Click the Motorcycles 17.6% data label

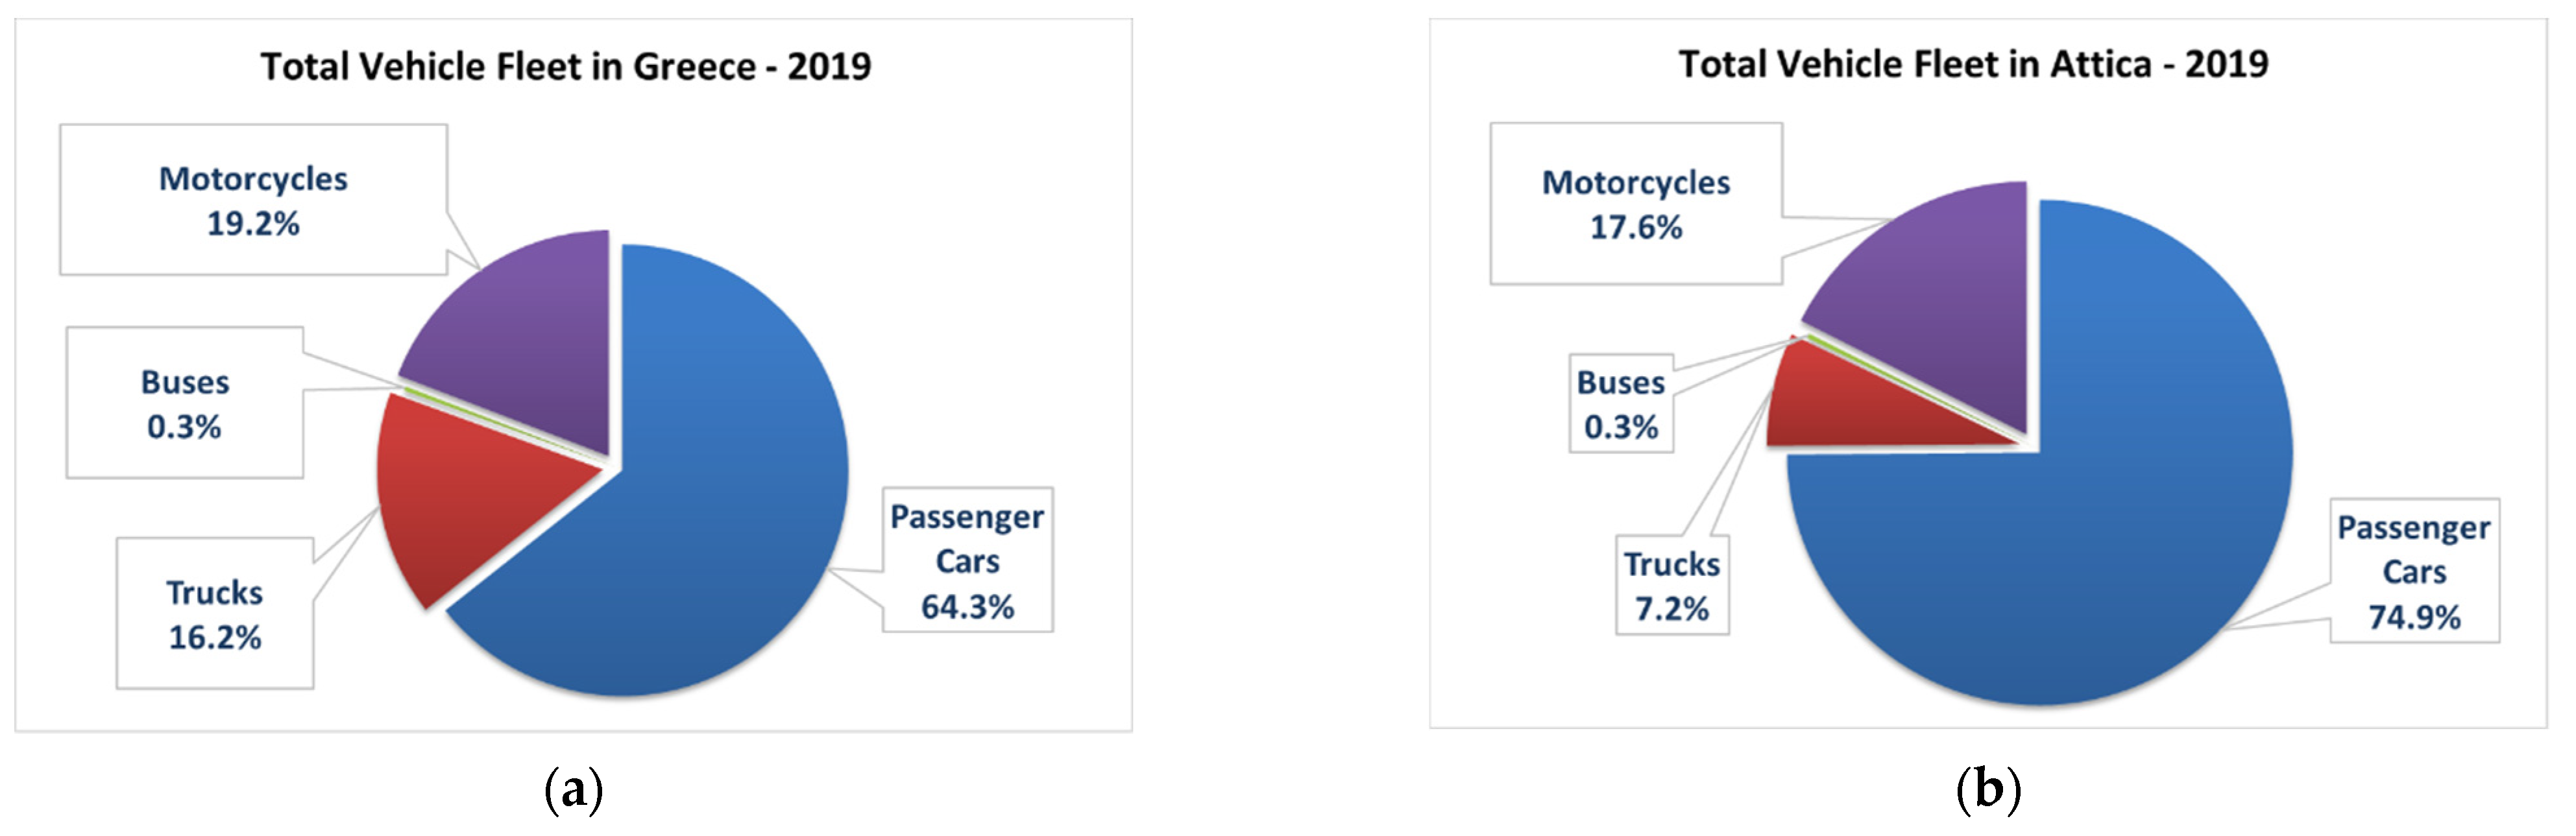1636,204
